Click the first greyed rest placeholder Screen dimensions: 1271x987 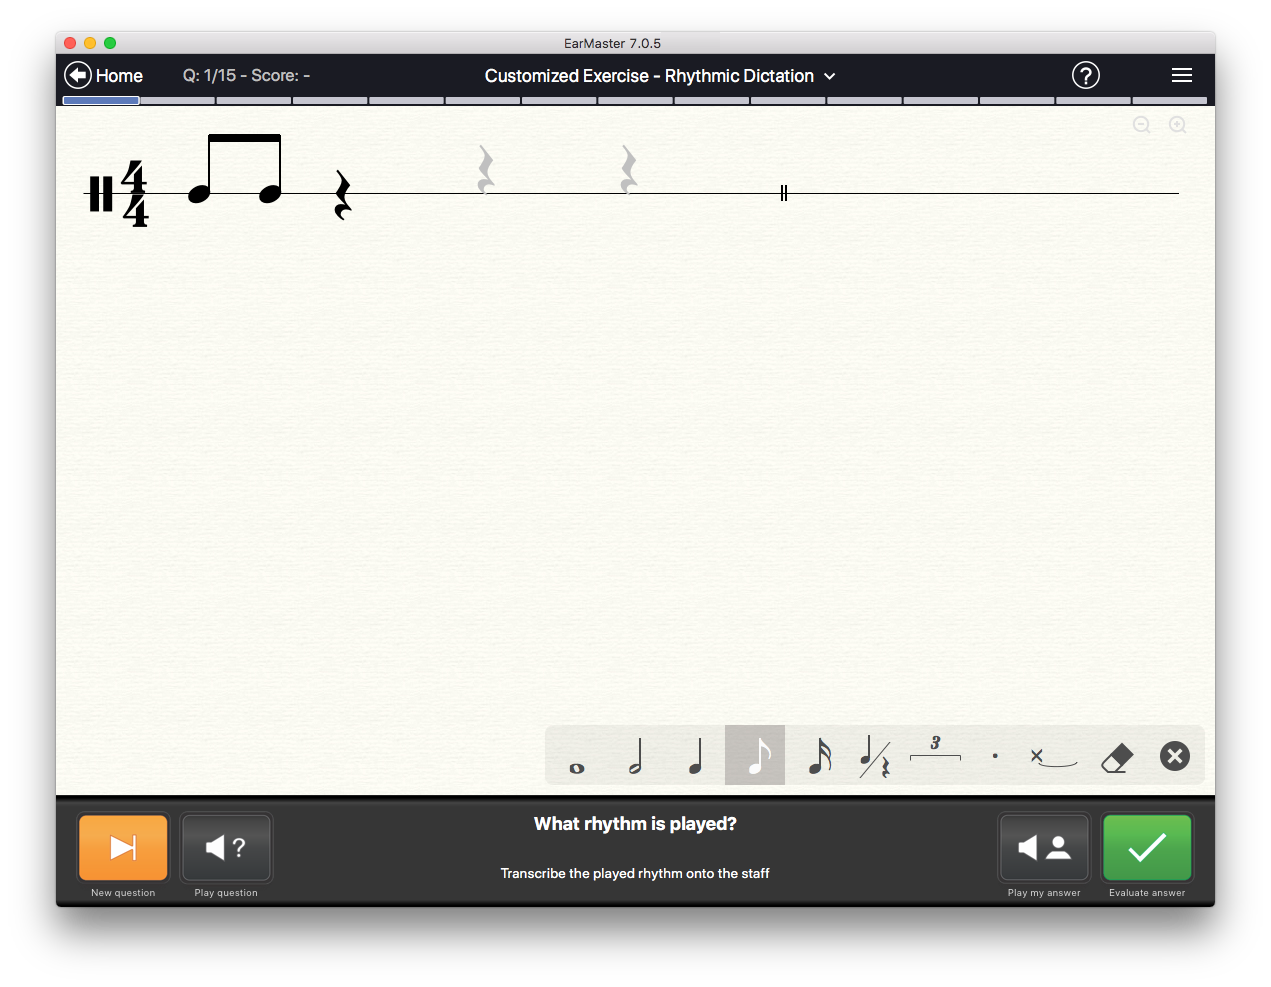[485, 169]
